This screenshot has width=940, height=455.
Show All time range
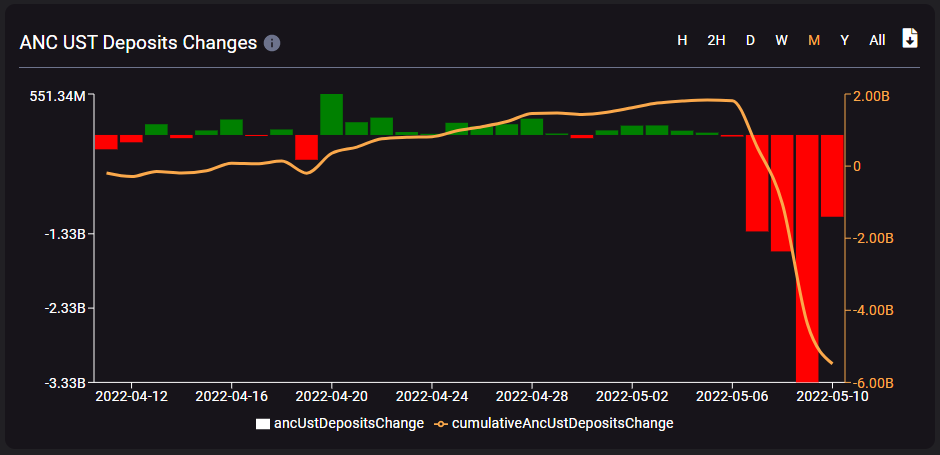(x=877, y=40)
